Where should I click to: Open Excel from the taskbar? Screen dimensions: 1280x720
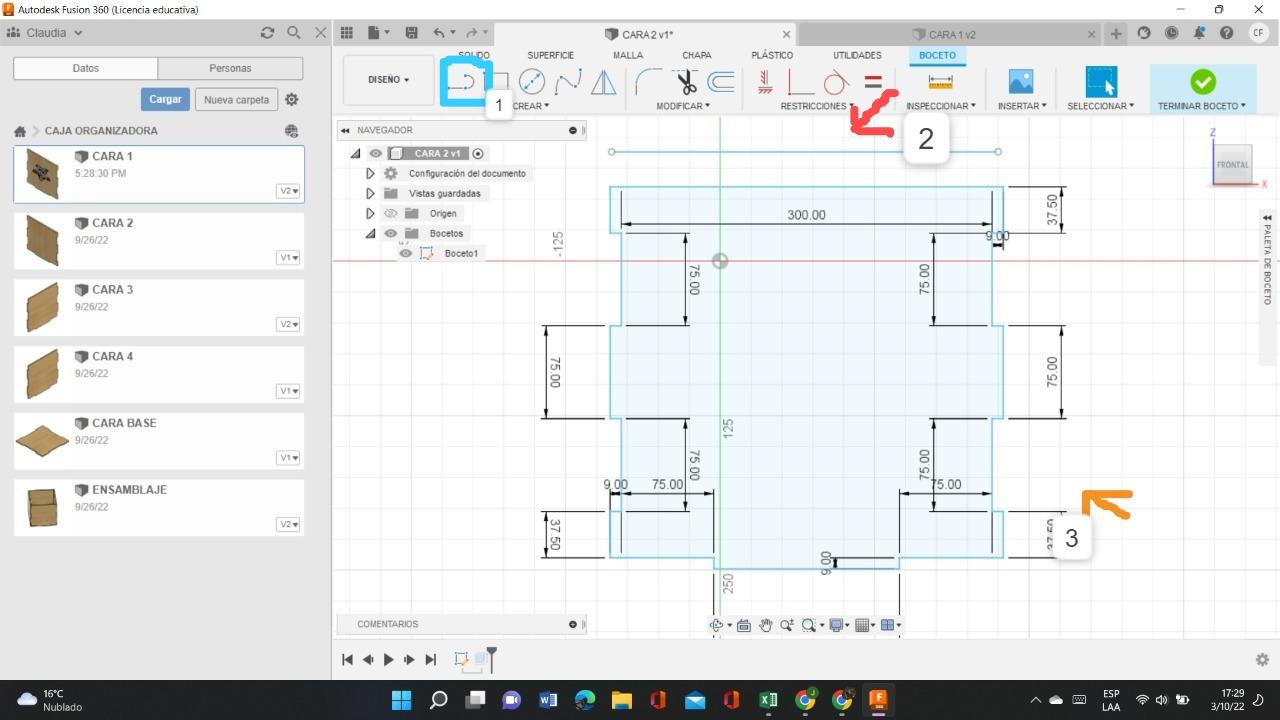click(x=768, y=700)
